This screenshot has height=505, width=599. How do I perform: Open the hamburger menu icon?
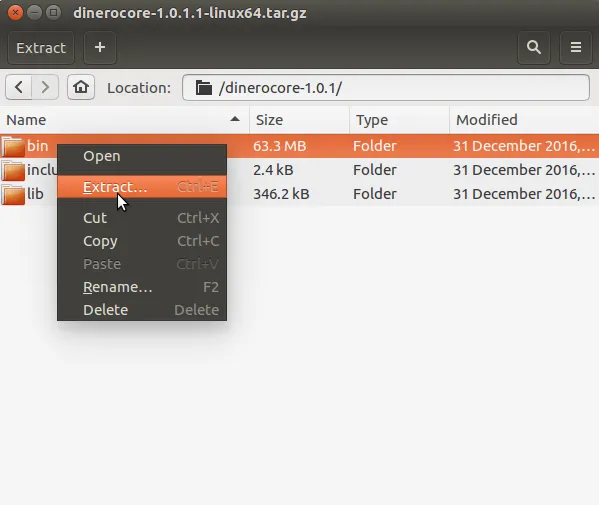[x=576, y=48]
